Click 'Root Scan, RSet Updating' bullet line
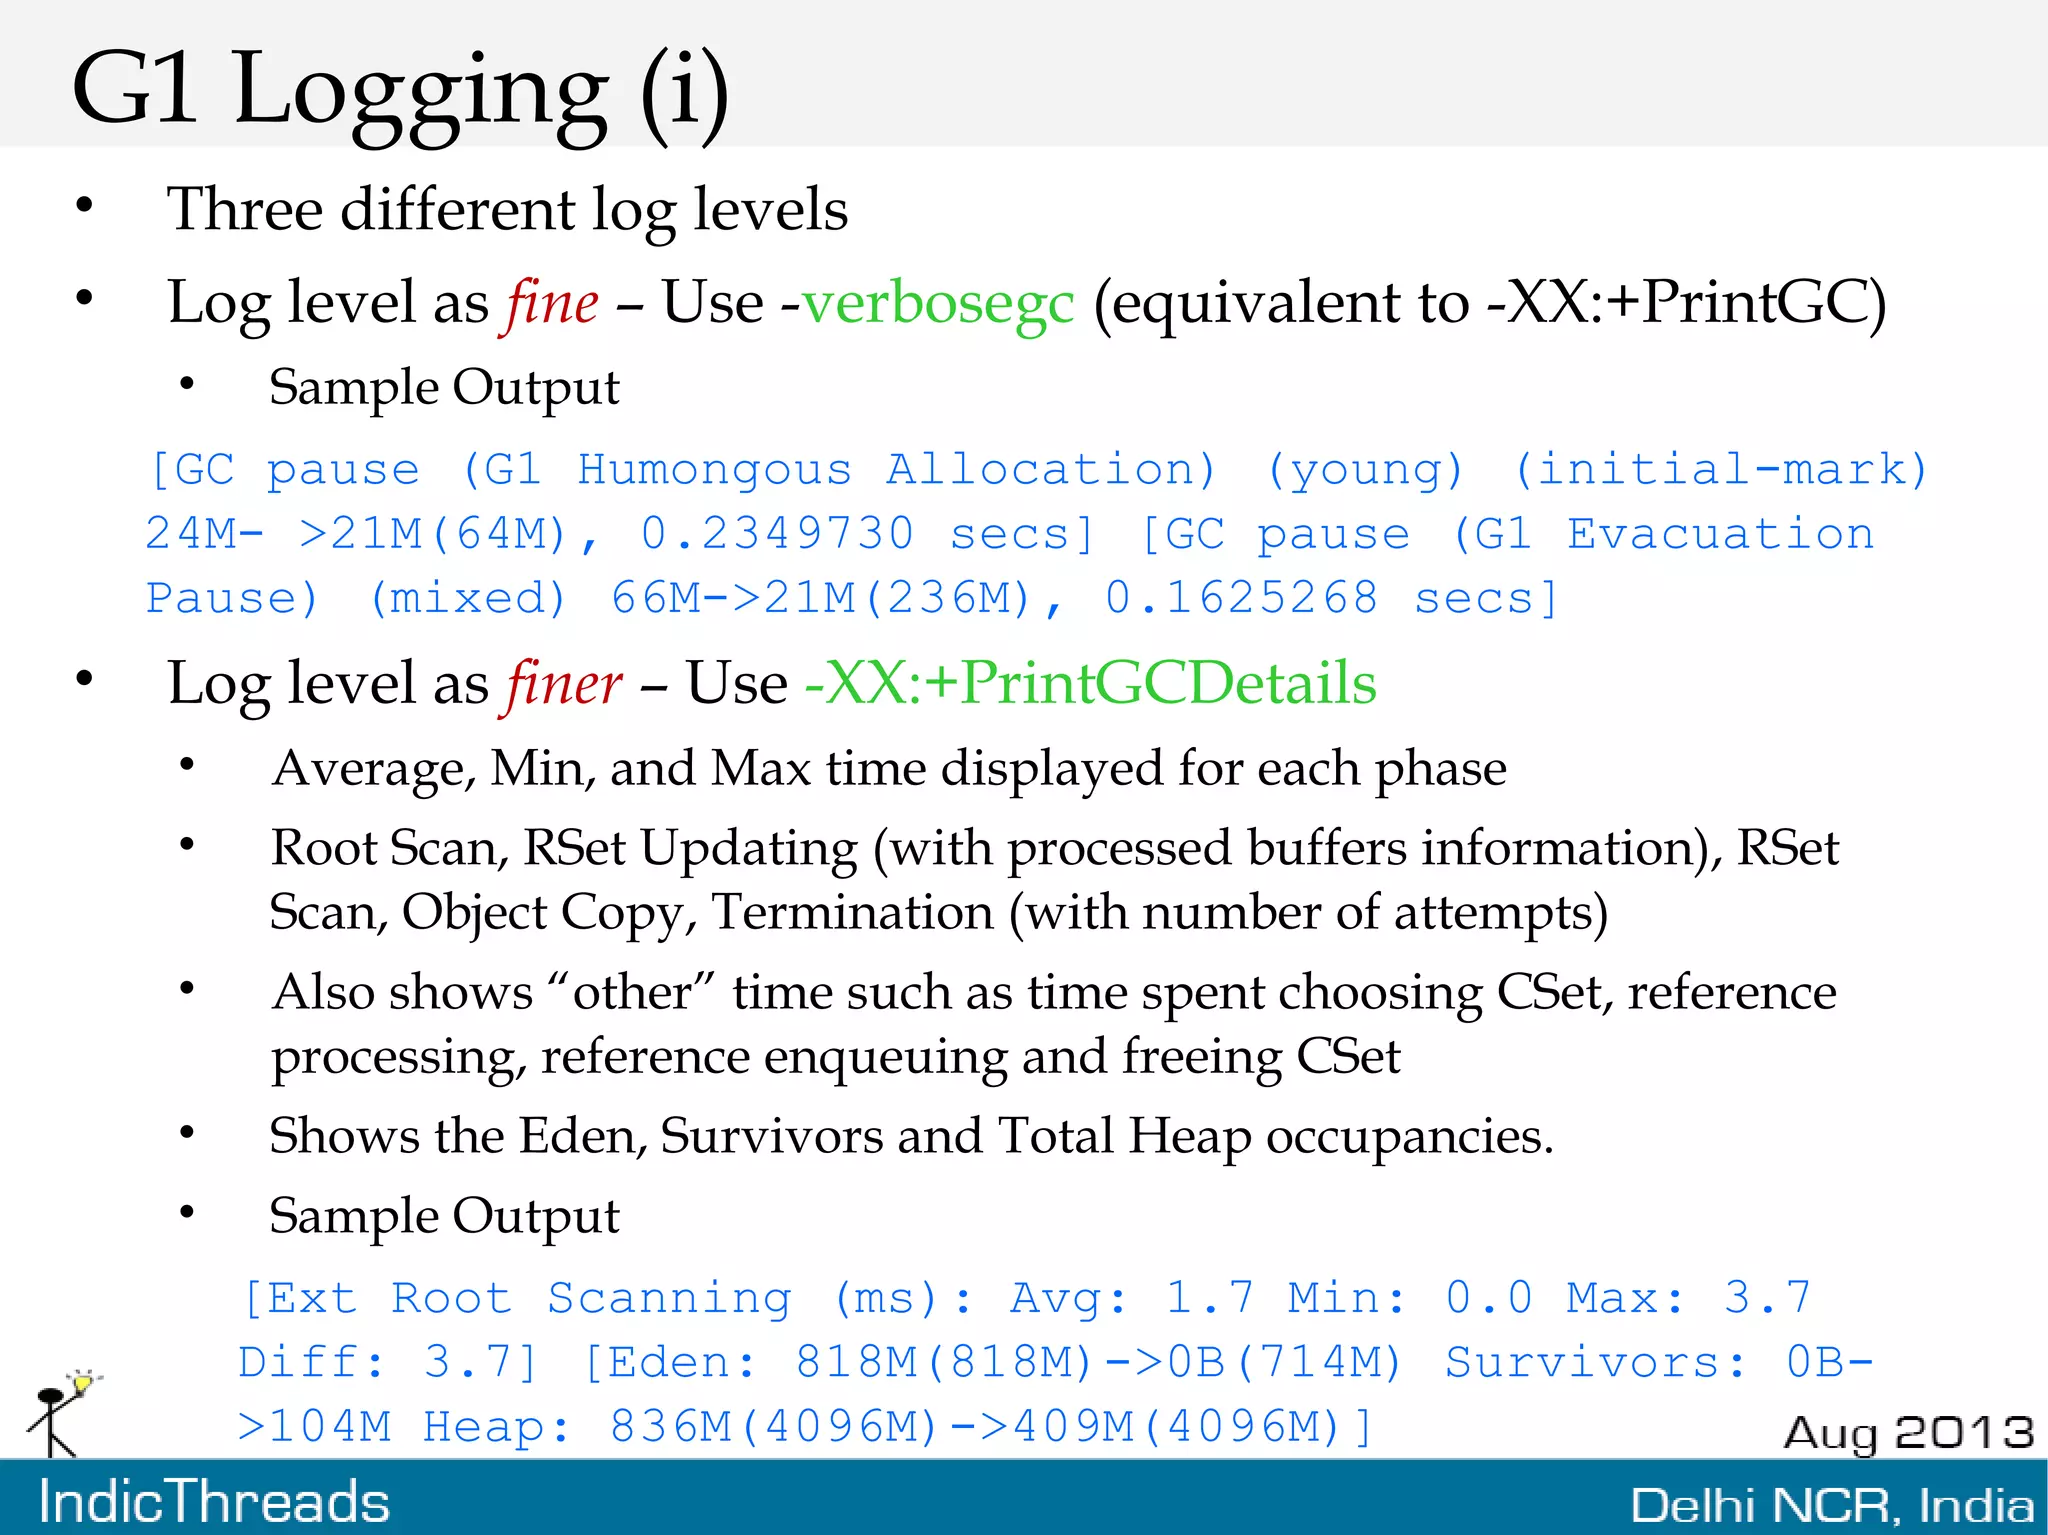Viewport: 2048px width, 1535px height. click(1054, 848)
